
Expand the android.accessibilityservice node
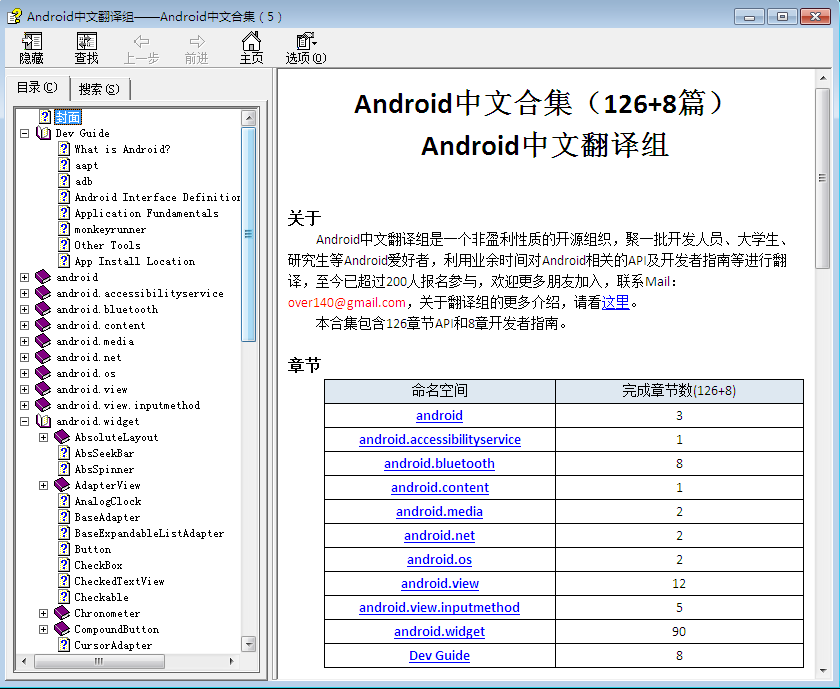coord(25,294)
